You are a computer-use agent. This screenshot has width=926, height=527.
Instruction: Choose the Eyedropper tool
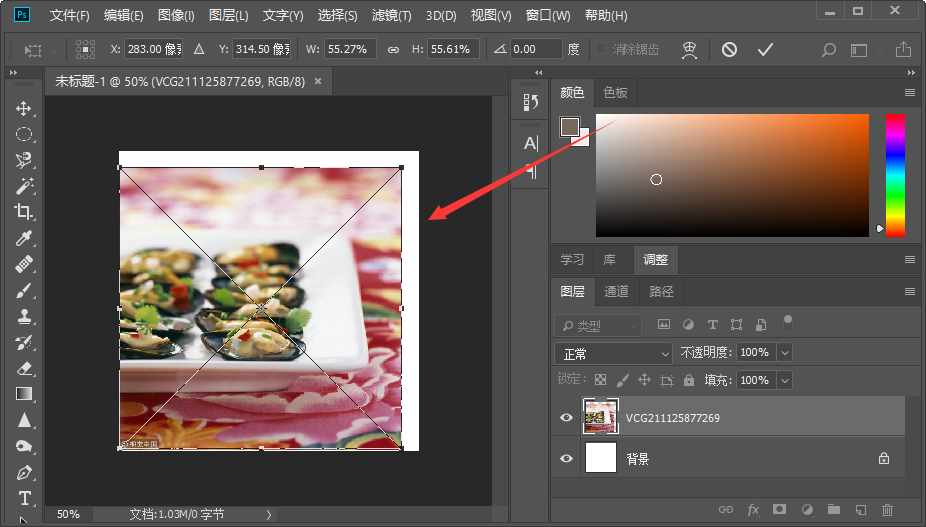pos(24,238)
